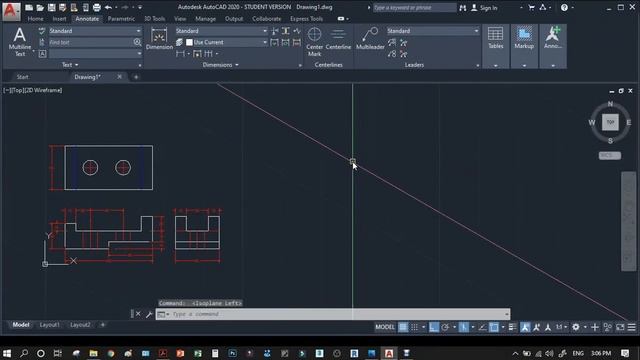Toggle Object snap in status bar
640x360 pixels.
[494, 327]
